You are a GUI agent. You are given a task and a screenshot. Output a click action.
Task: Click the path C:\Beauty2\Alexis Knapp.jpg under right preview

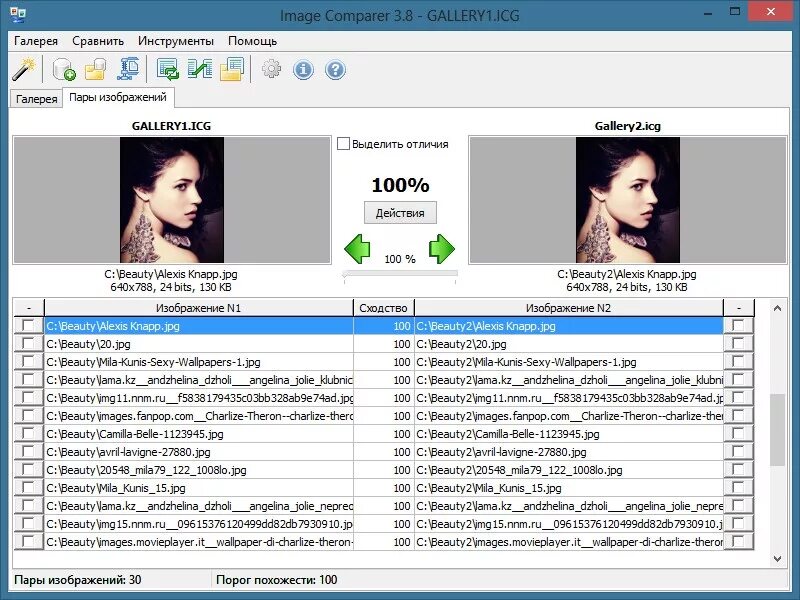pyautogui.click(x=627, y=274)
